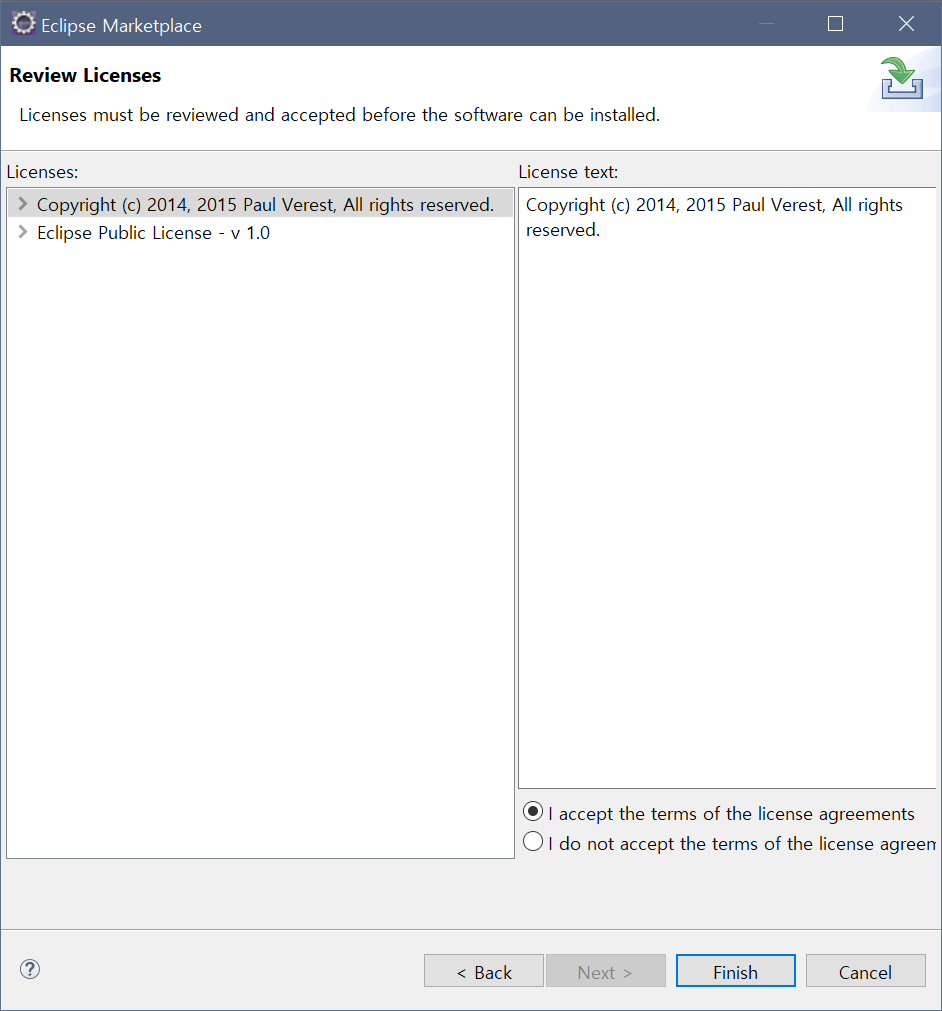Screen dimensions: 942x1011
Task: Select the Copyright 2014, 2015 Paul Verest row
Action: (260, 204)
